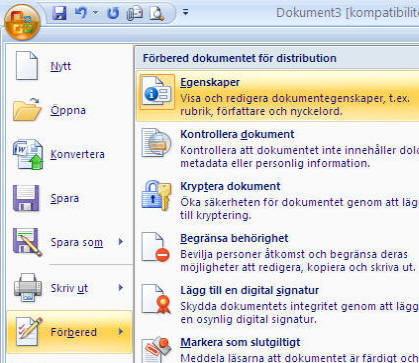Image resolution: width=419 pixels, height=363 pixels.
Task: Click the round Office button
Action: [x=22, y=22]
